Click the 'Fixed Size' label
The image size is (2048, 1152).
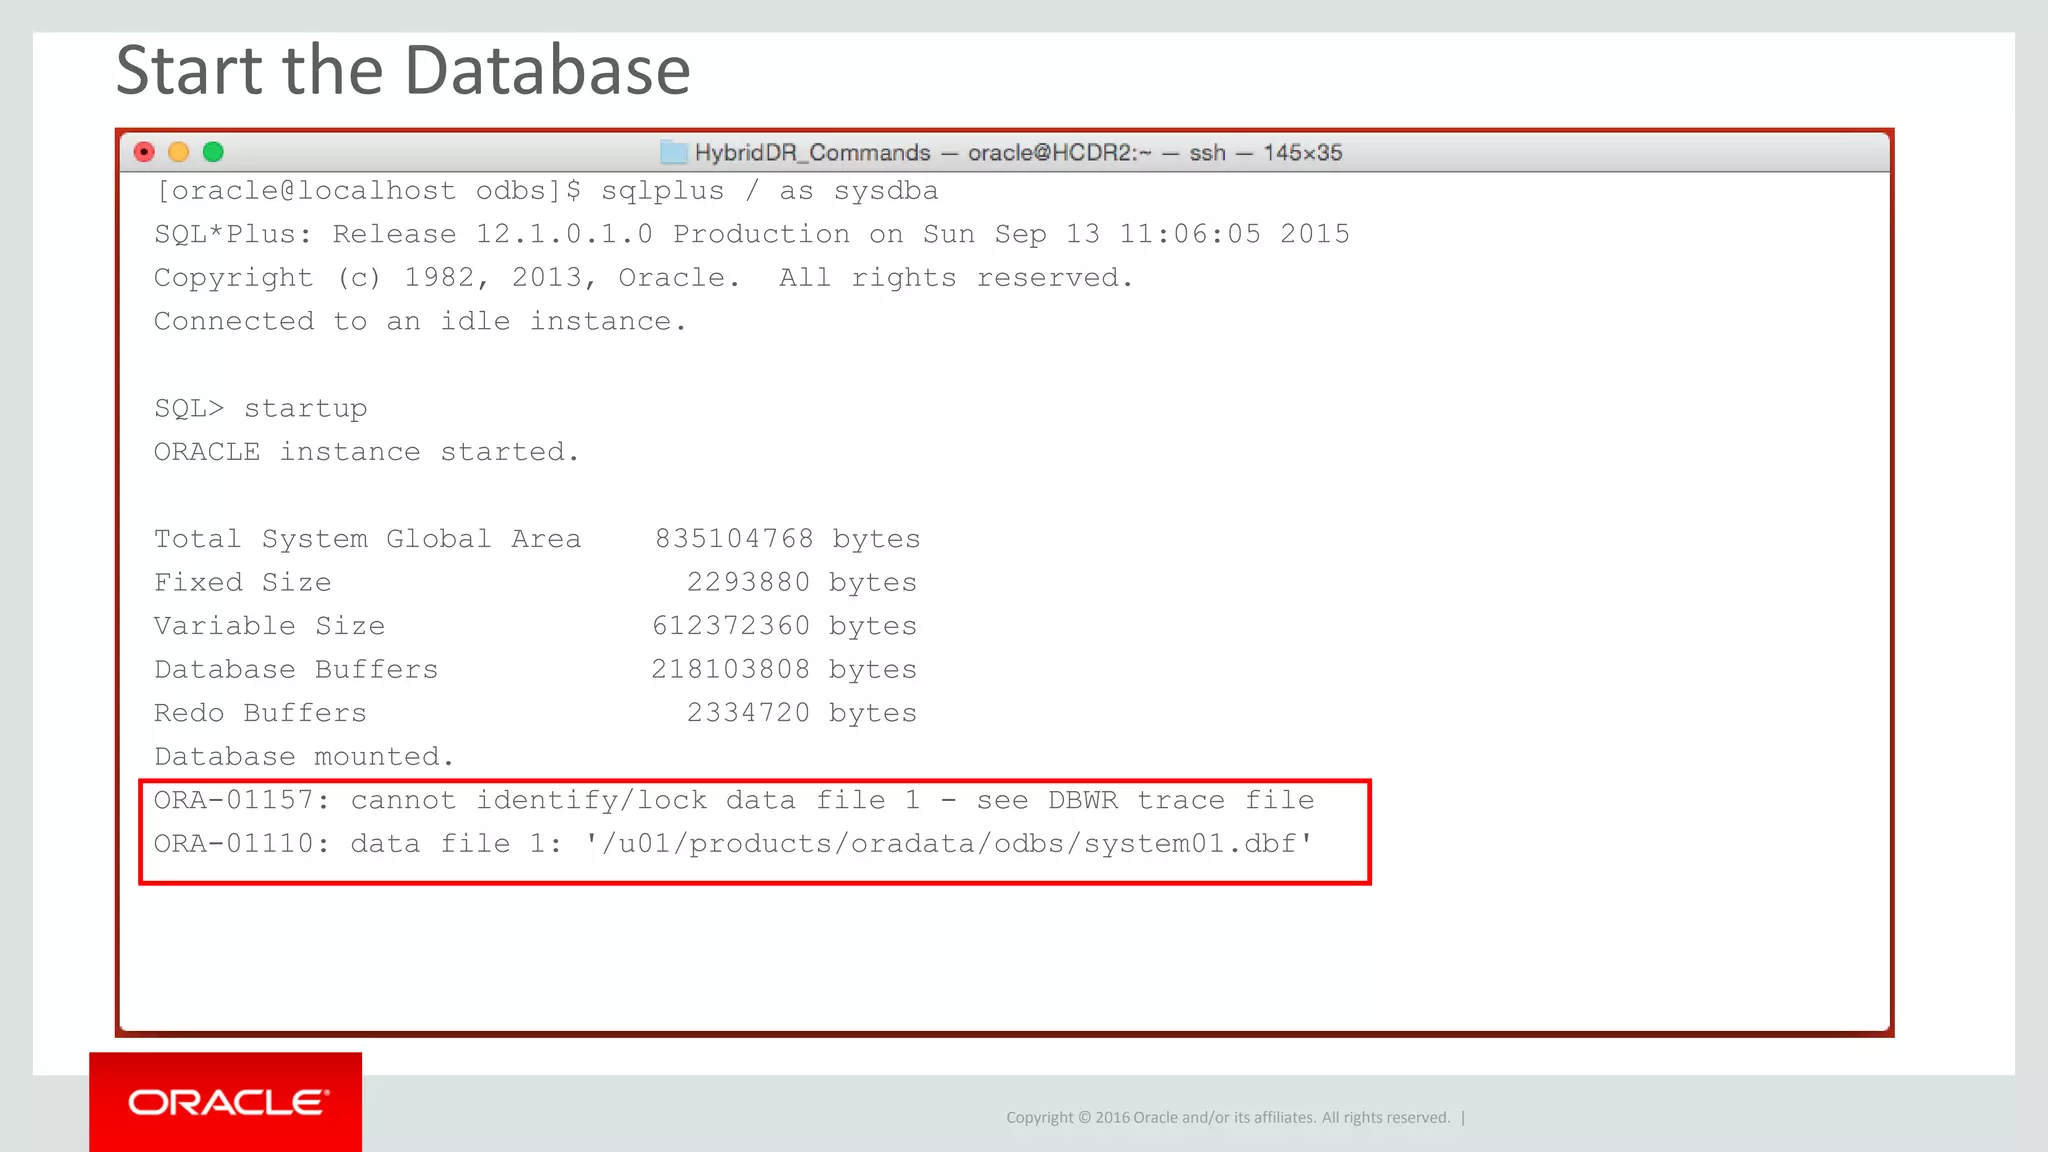[243, 582]
